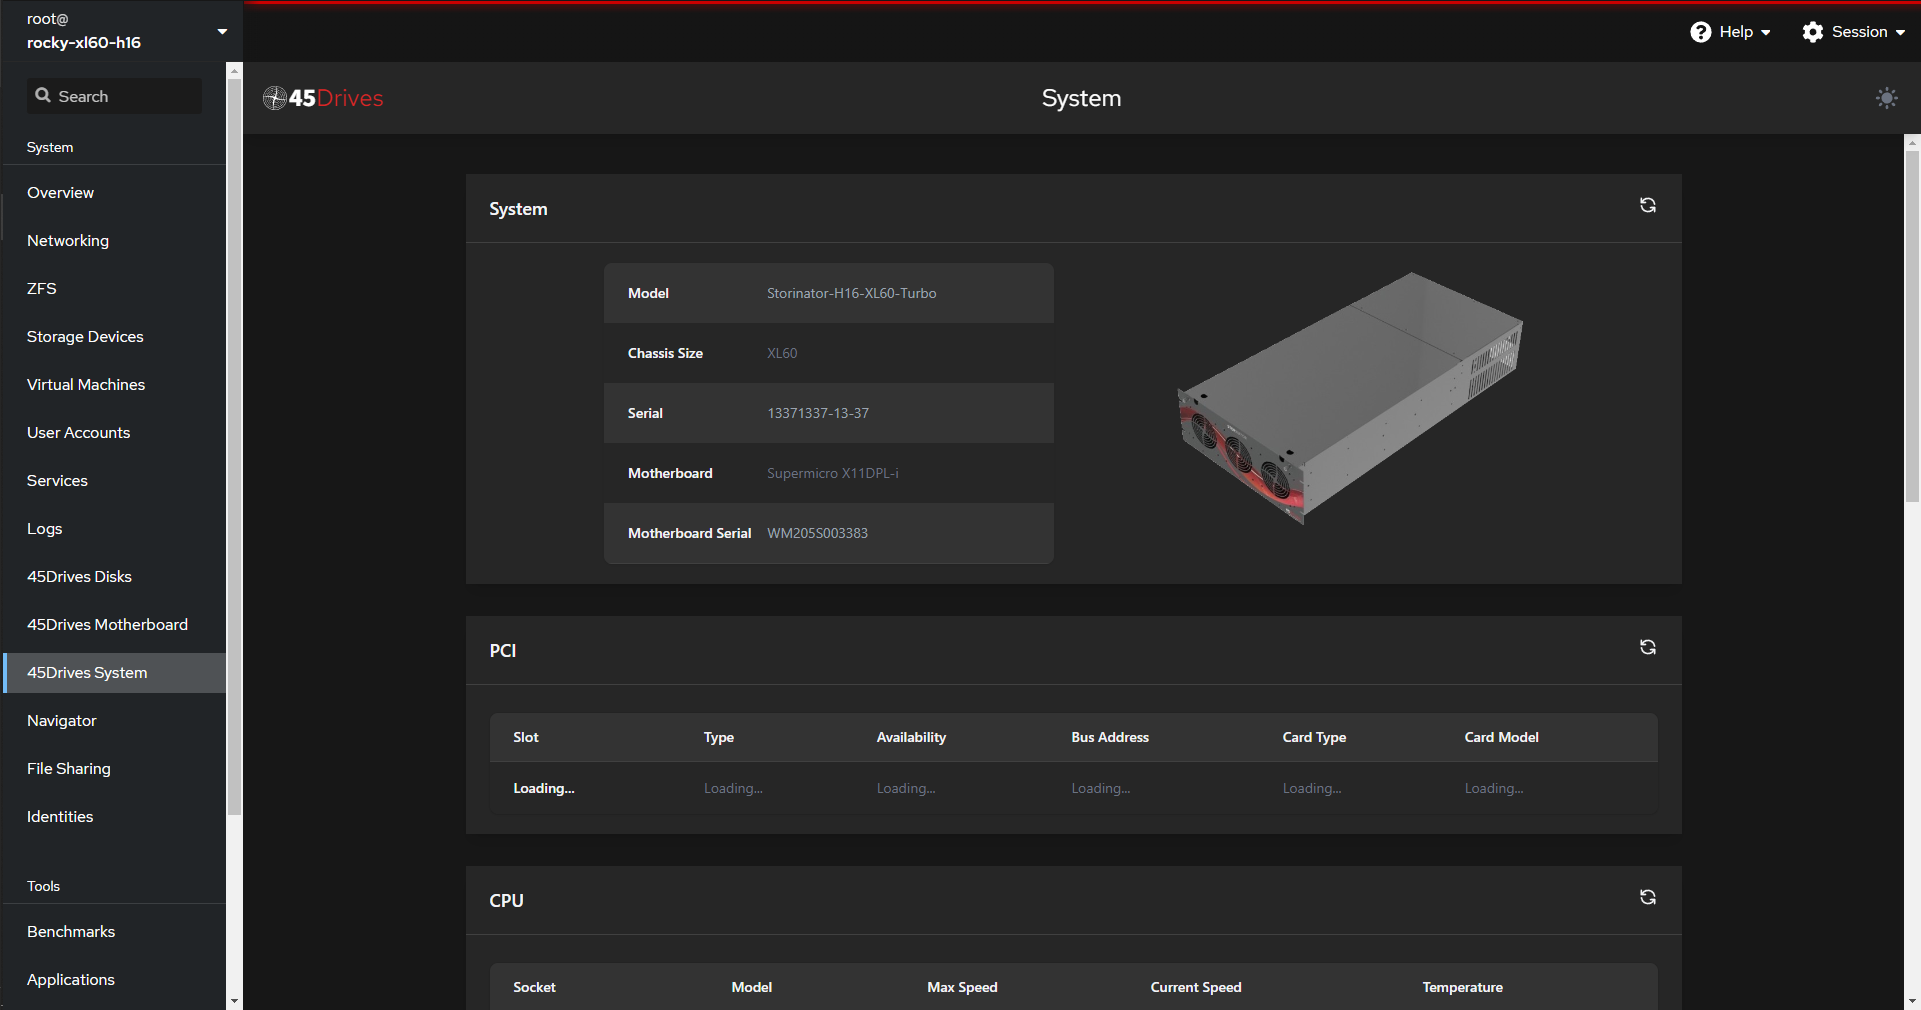Click motherboard value Supermicro X11DPL-i
Viewport: 1921px width, 1010px height.
pos(832,473)
